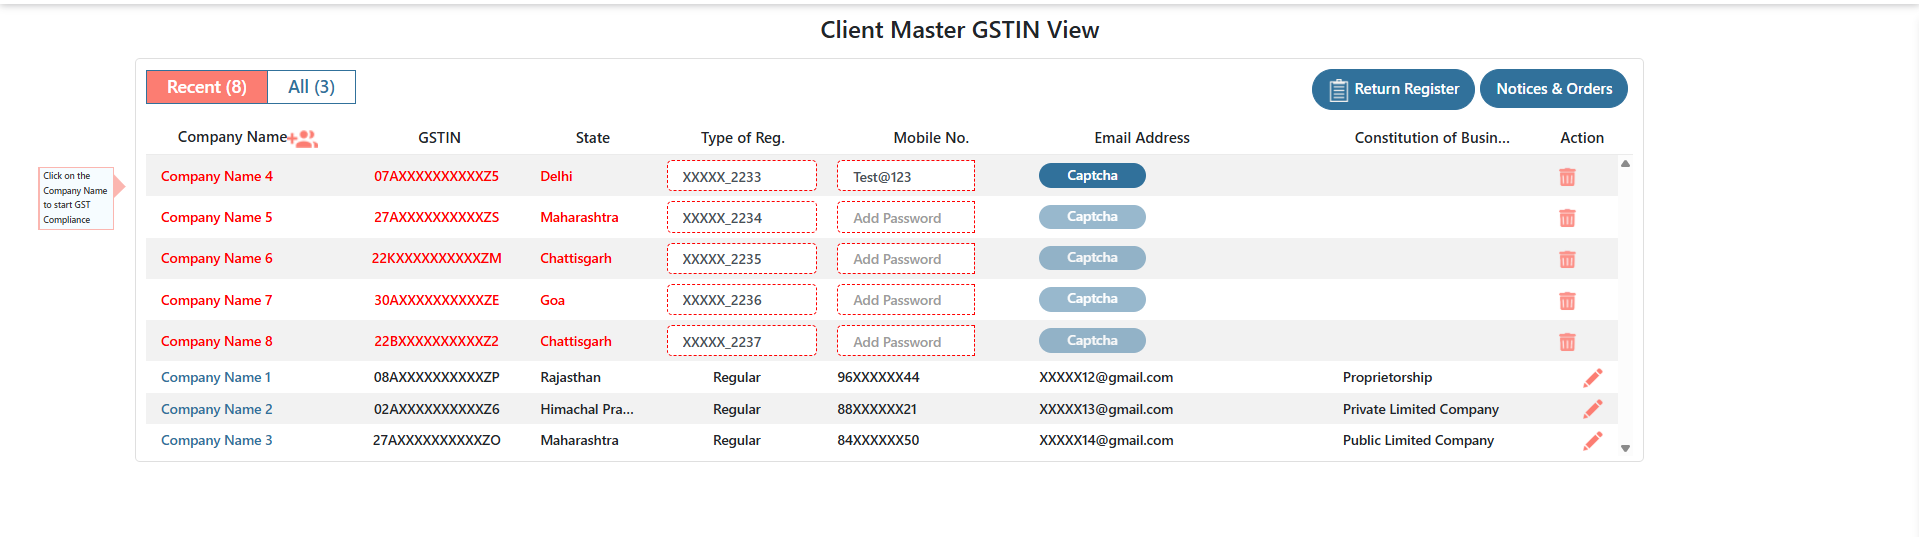The height and width of the screenshot is (537, 1919).
Task: Click the password field showing Test@123
Action: [905, 177]
